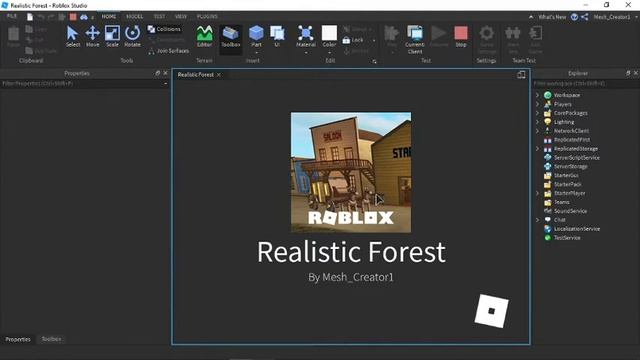
Task: Click the Team Test start icon
Action: [x=513, y=33]
